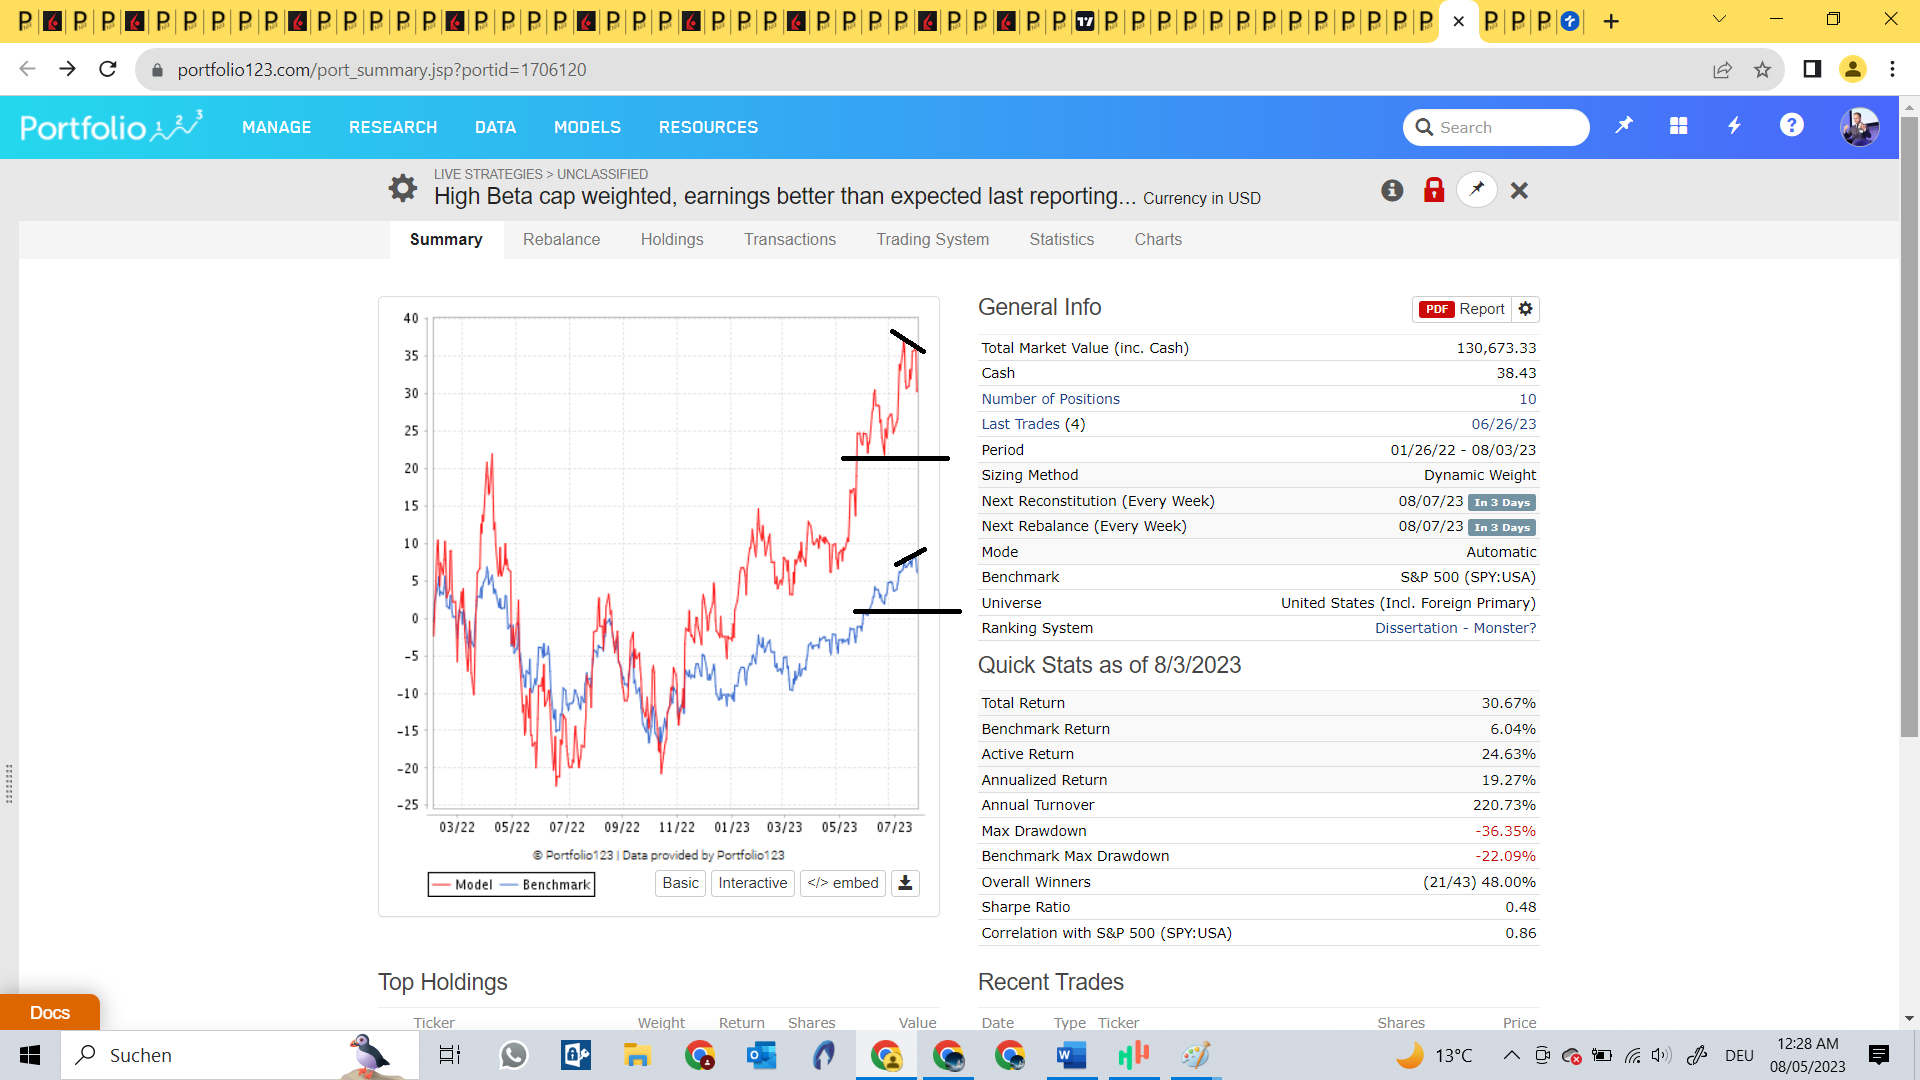Screen dimensions: 1920x1080
Task: Select the Basic chart mode
Action: [x=680, y=883]
